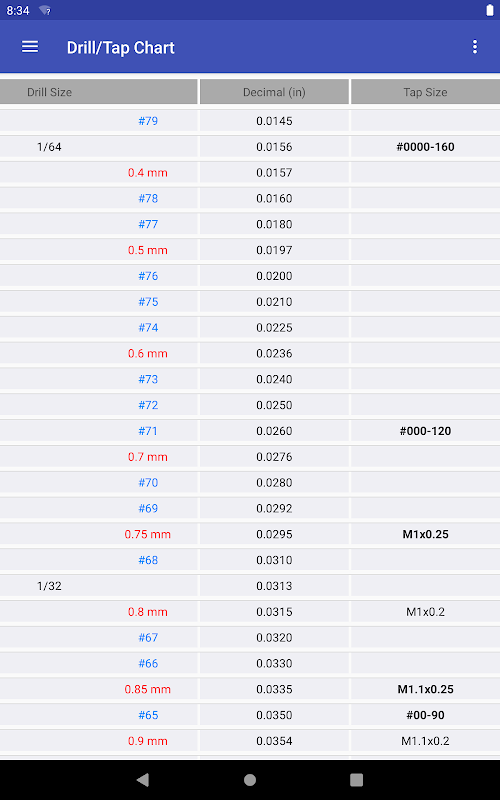500x800 pixels.
Task: Open the hamburger navigation menu
Action: (30, 47)
